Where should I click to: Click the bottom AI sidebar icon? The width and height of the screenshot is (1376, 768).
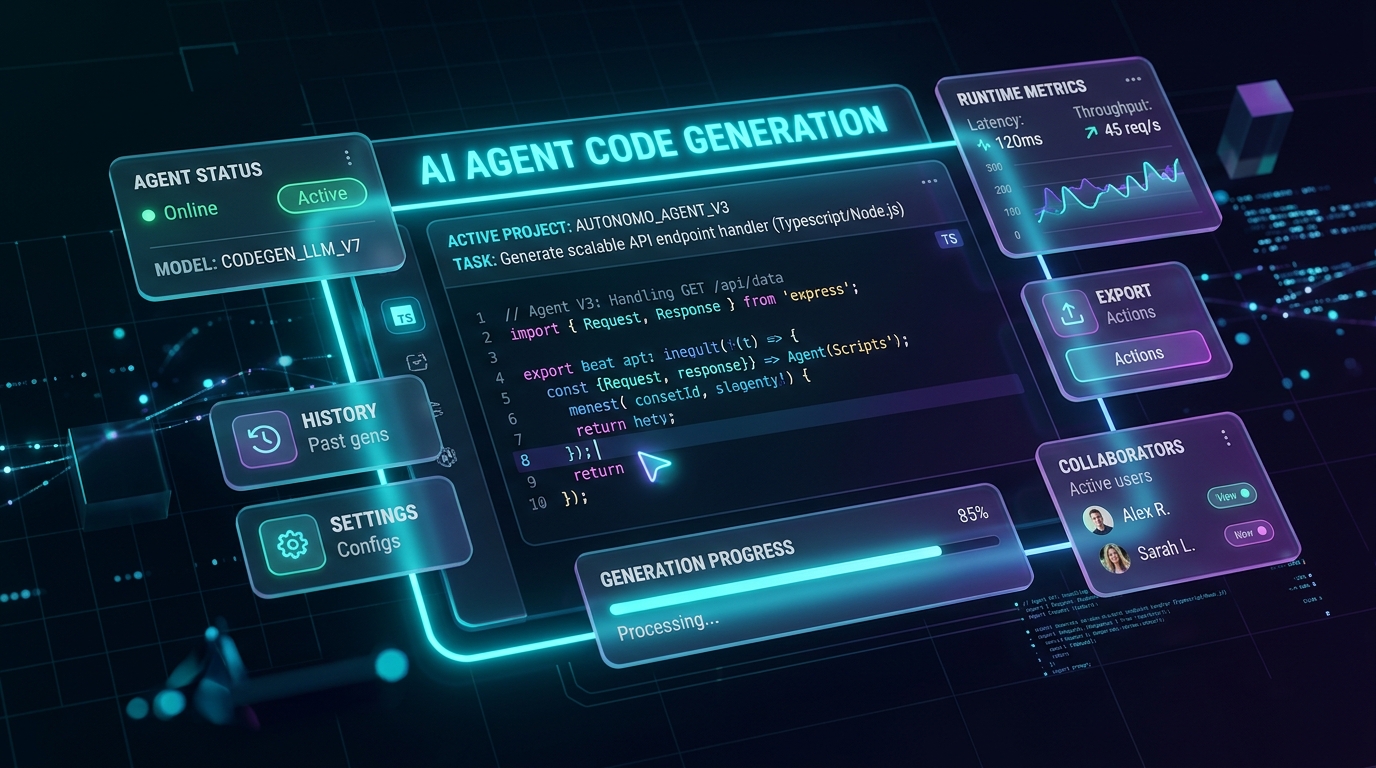click(x=447, y=456)
